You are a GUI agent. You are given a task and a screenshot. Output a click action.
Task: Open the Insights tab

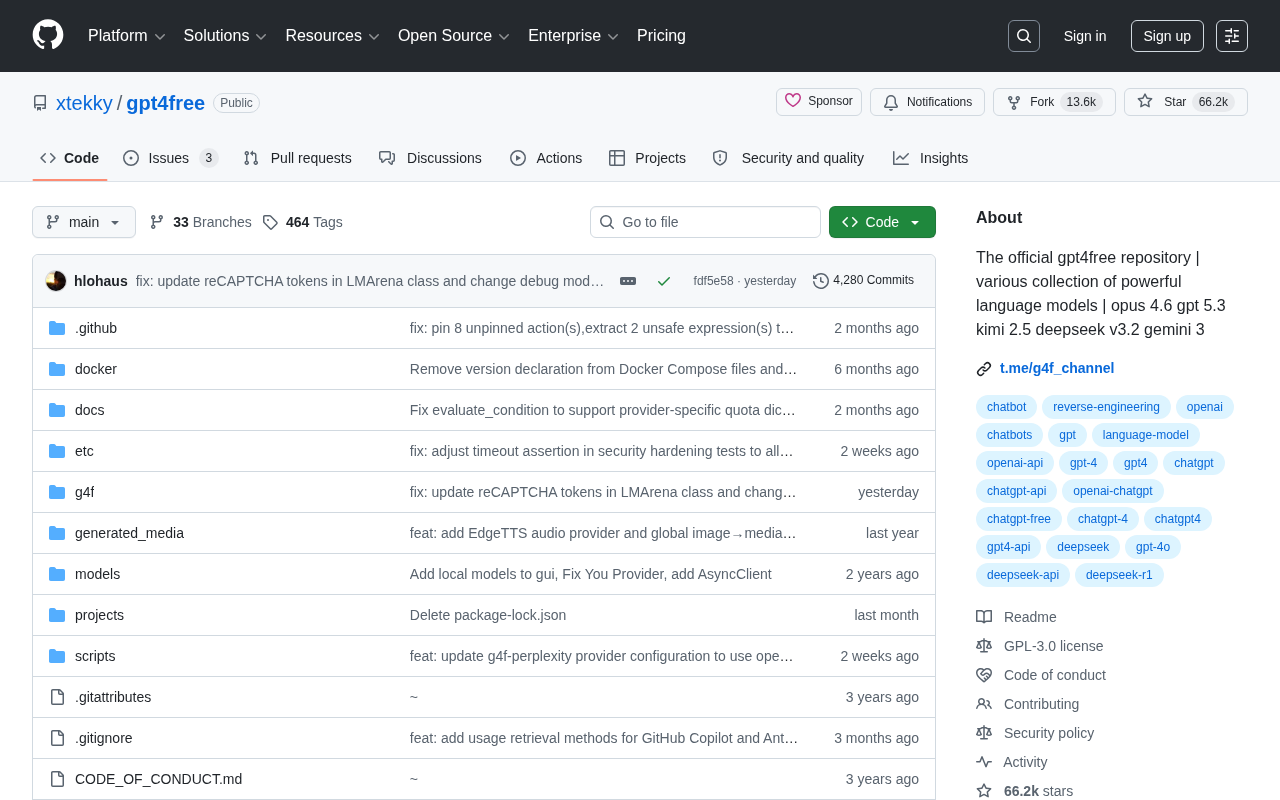(x=931, y=158)
